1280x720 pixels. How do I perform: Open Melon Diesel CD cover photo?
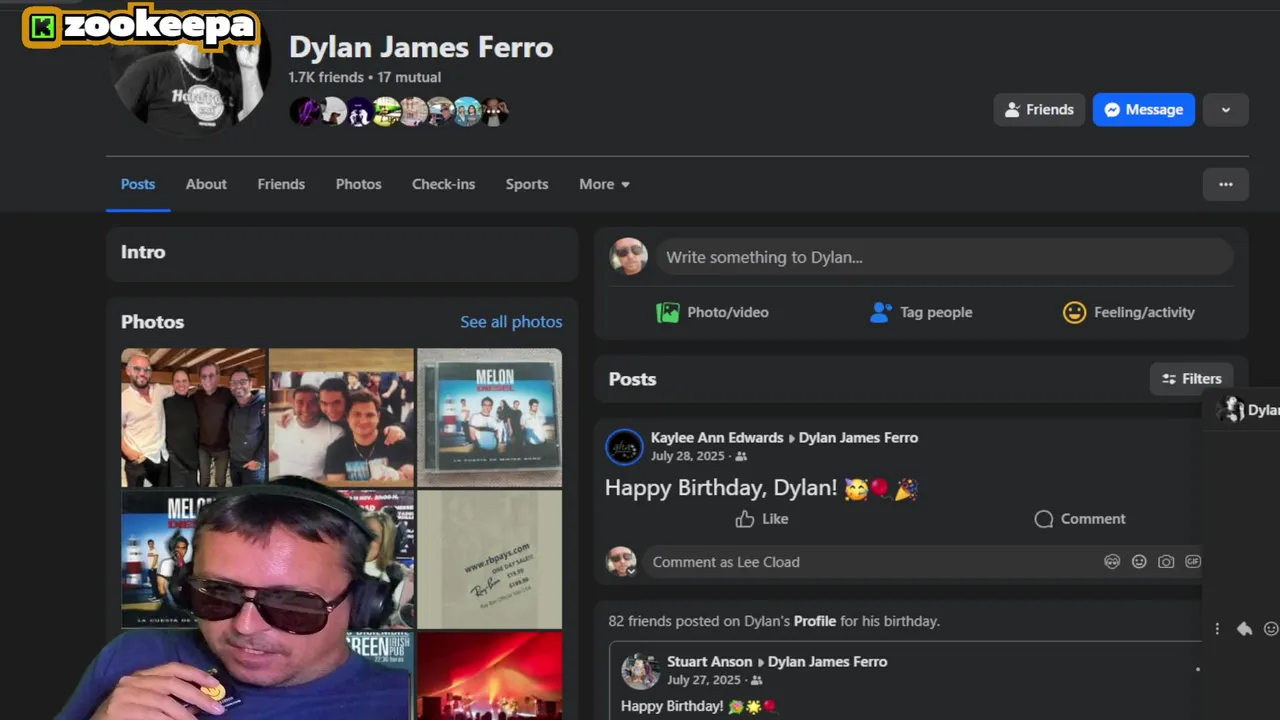[x=489, y=417]
